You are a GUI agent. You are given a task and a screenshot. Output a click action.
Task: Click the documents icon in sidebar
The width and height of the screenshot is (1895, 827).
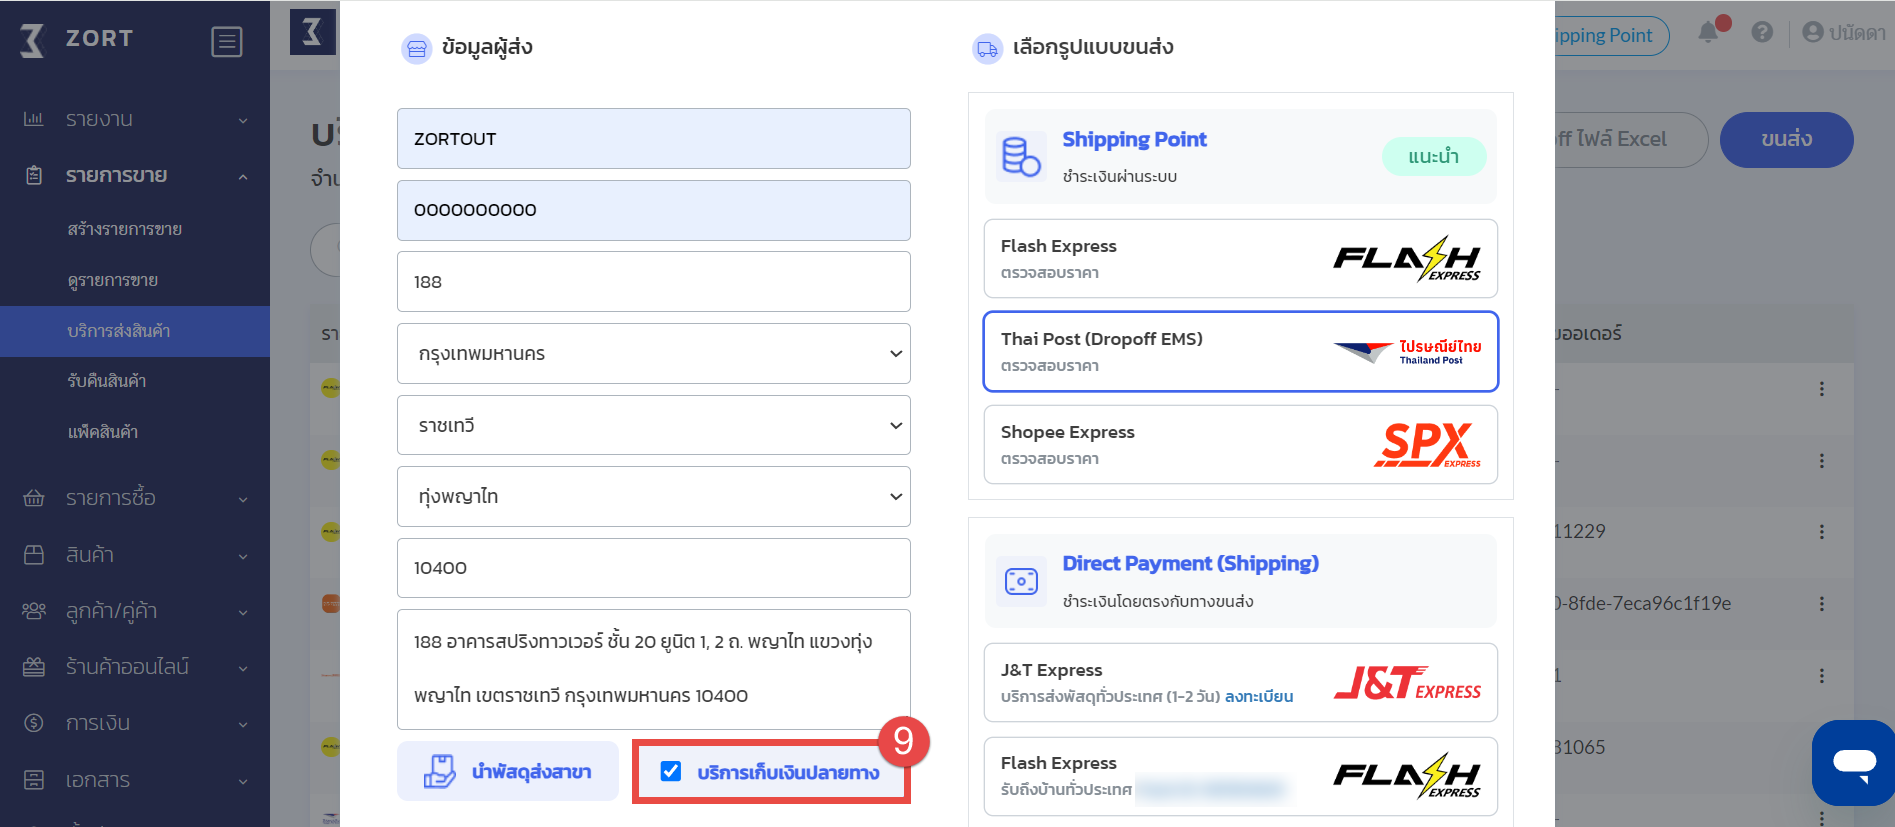click(33, 779)
